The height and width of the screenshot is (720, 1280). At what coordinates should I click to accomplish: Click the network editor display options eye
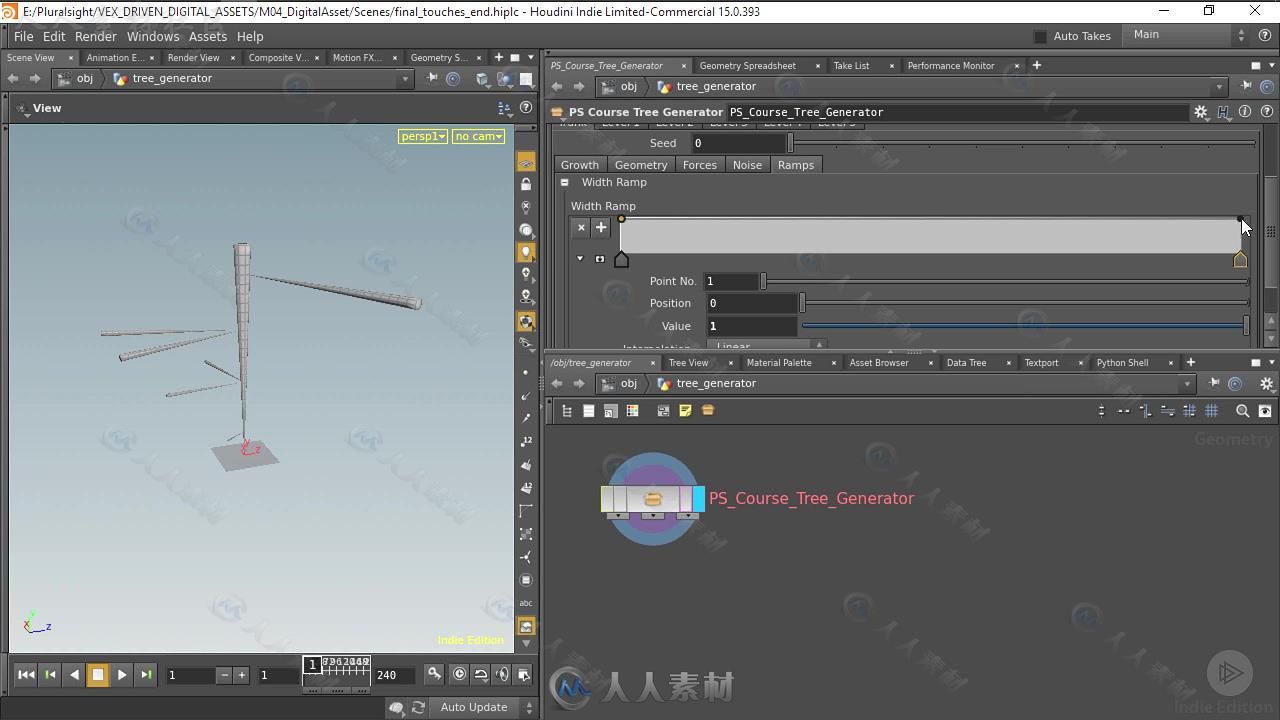coord(1265,411)
